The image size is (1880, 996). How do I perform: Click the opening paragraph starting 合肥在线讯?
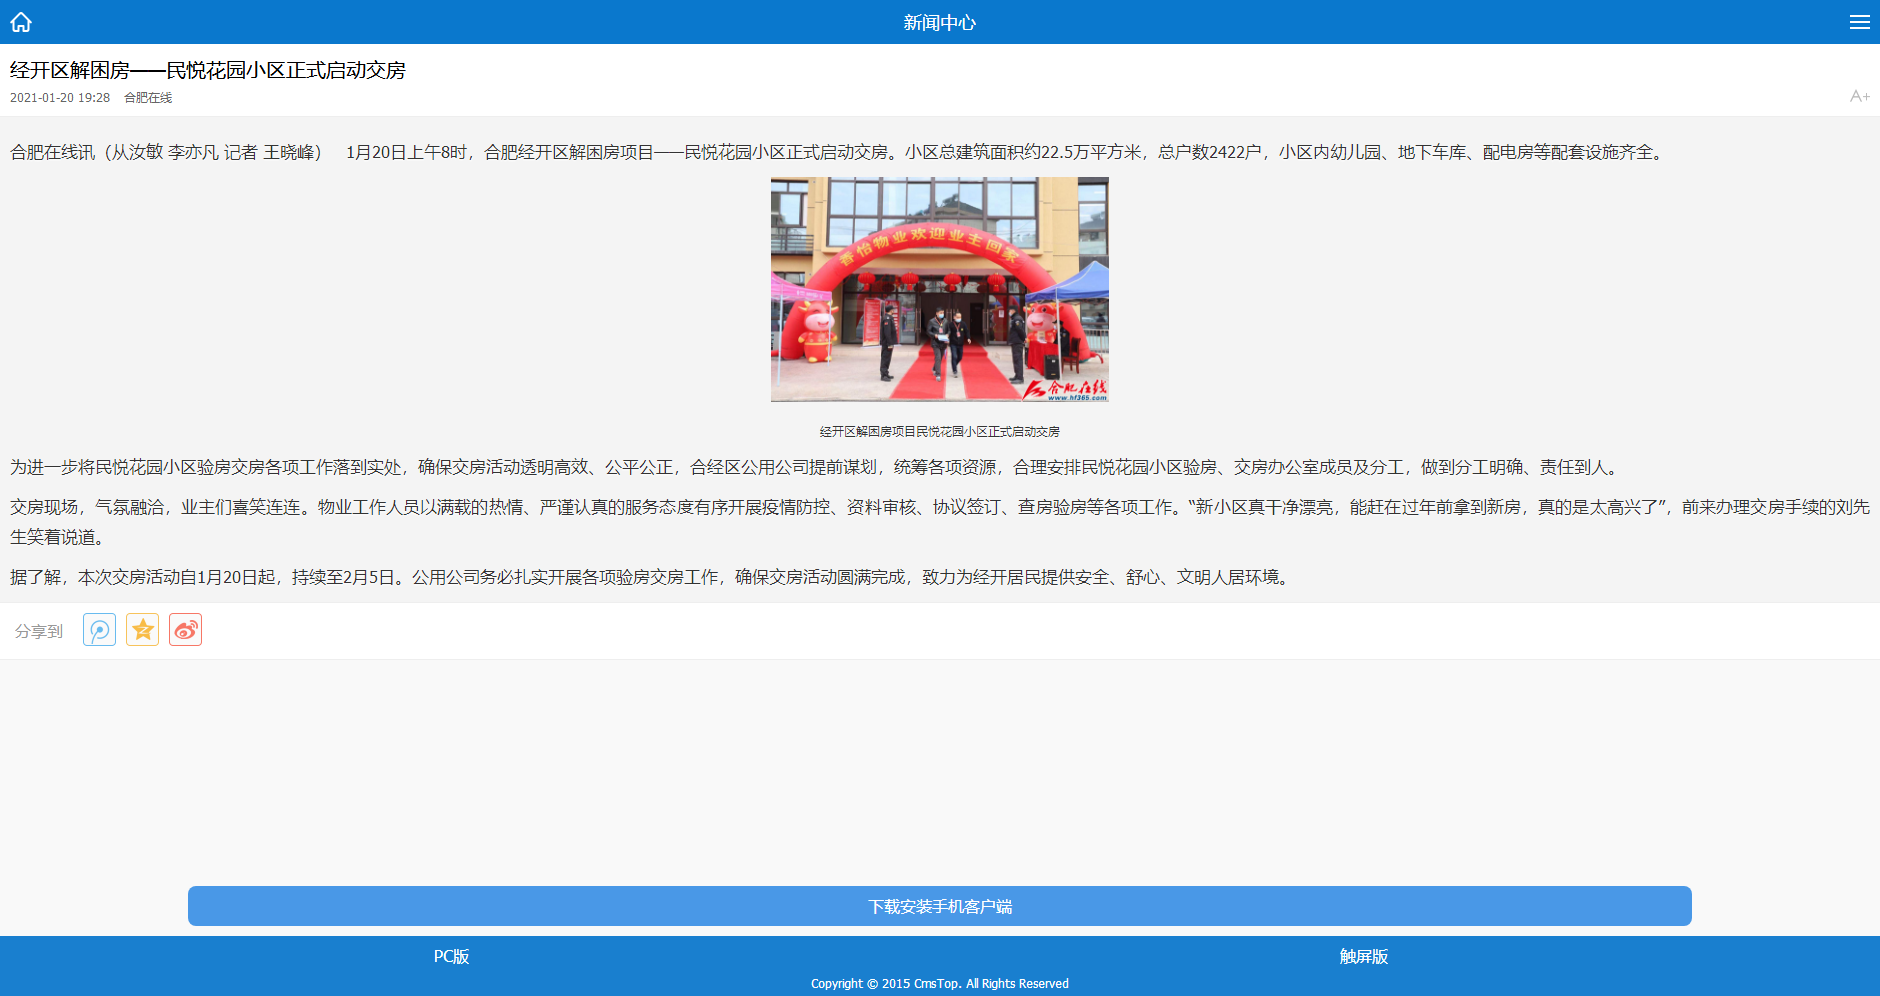pyautogui.click(x=838, y=152)
